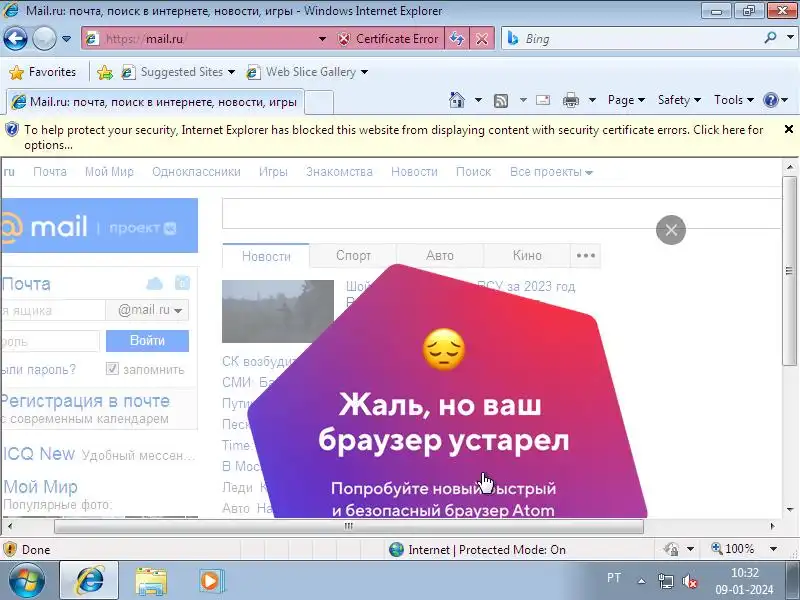Open the Safety menu

tap(679, 100)
